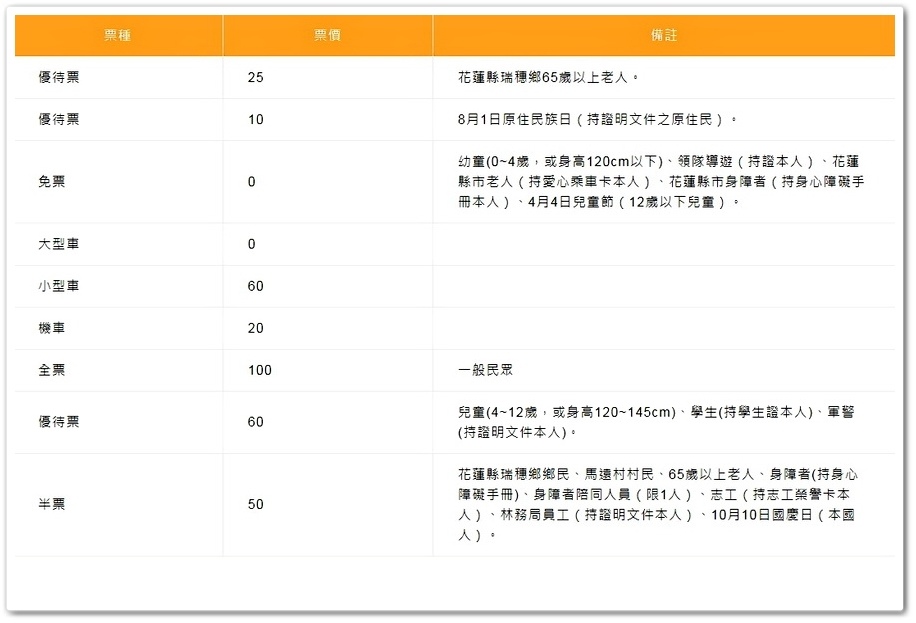Click the 票種 column header
Image resolution: width=916 pixels, height=623 pixels.
pyautogui.click(x=117, y=35)
